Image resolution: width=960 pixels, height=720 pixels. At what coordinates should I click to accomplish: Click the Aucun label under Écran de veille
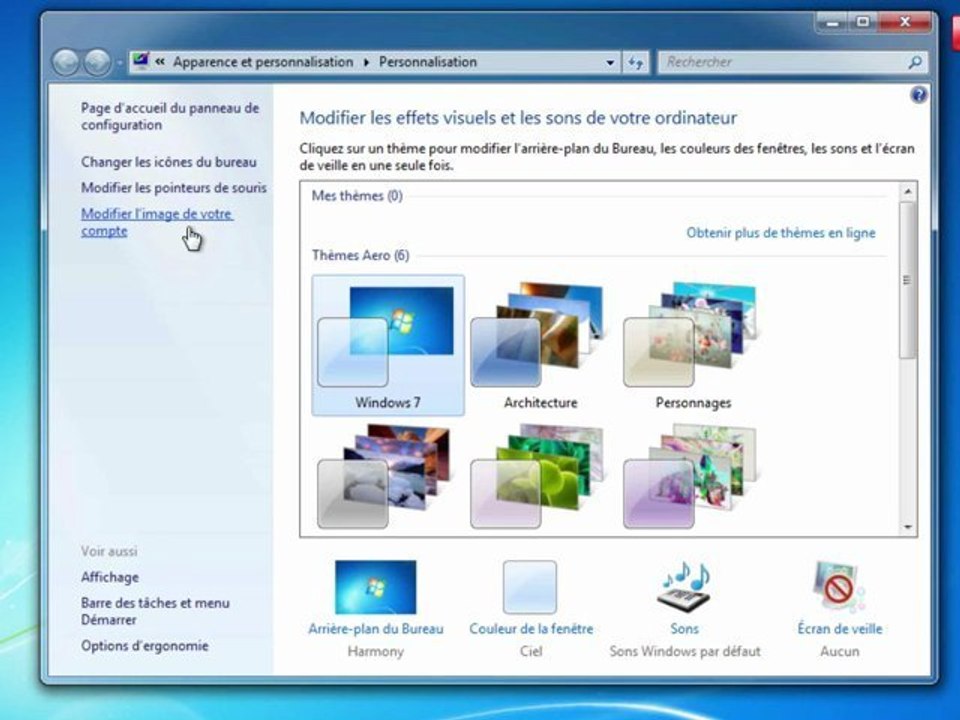click(839, 651)
